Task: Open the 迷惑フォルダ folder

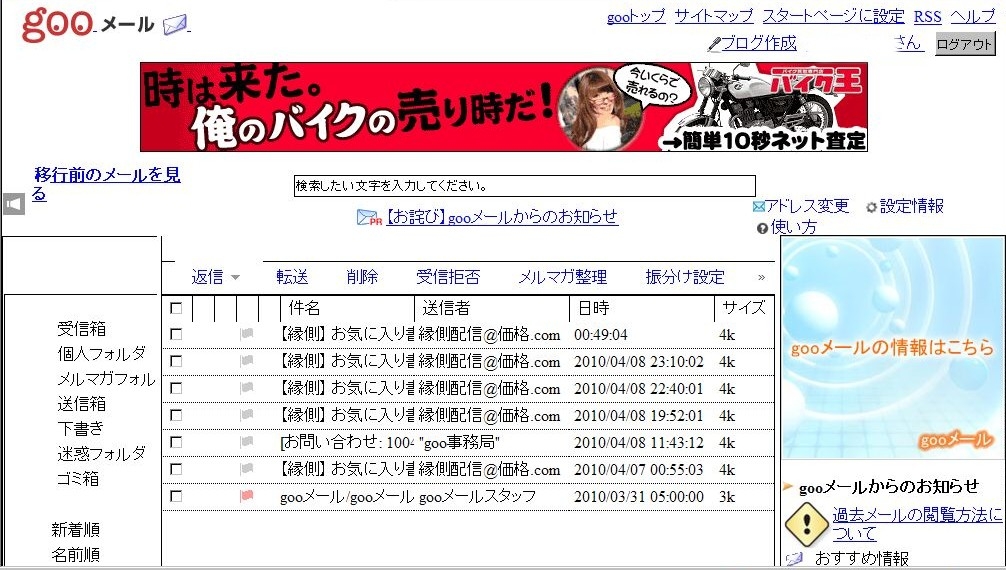Action: pyautogui.click(x=101, y=454)
